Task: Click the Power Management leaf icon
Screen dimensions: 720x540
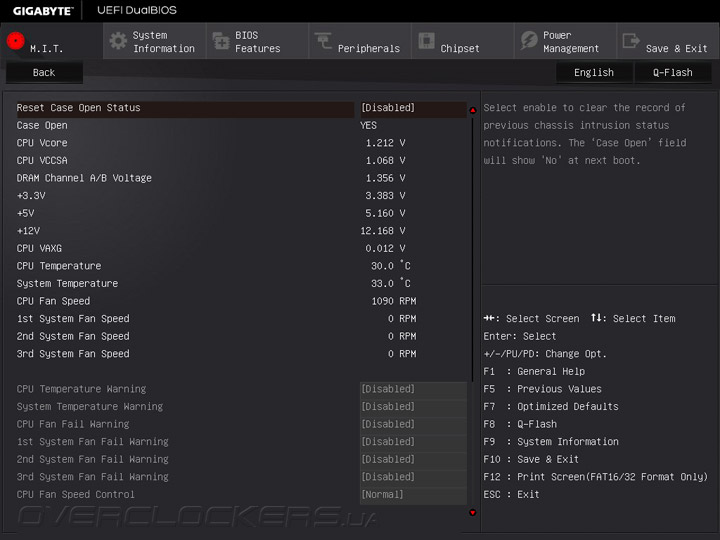Action: pyautogui.click(x=529, y=41)
